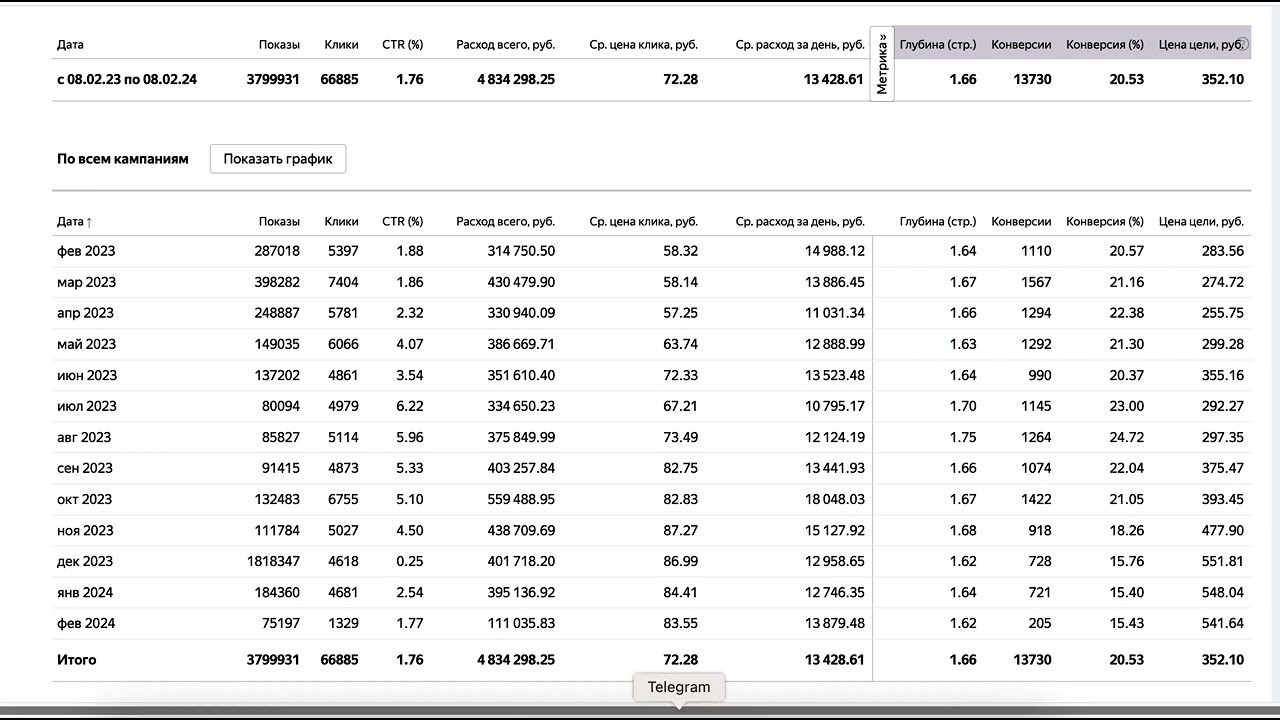Select CTR value 6.22 for июл 2023
1280x720 pixels.
click(410, 406)
